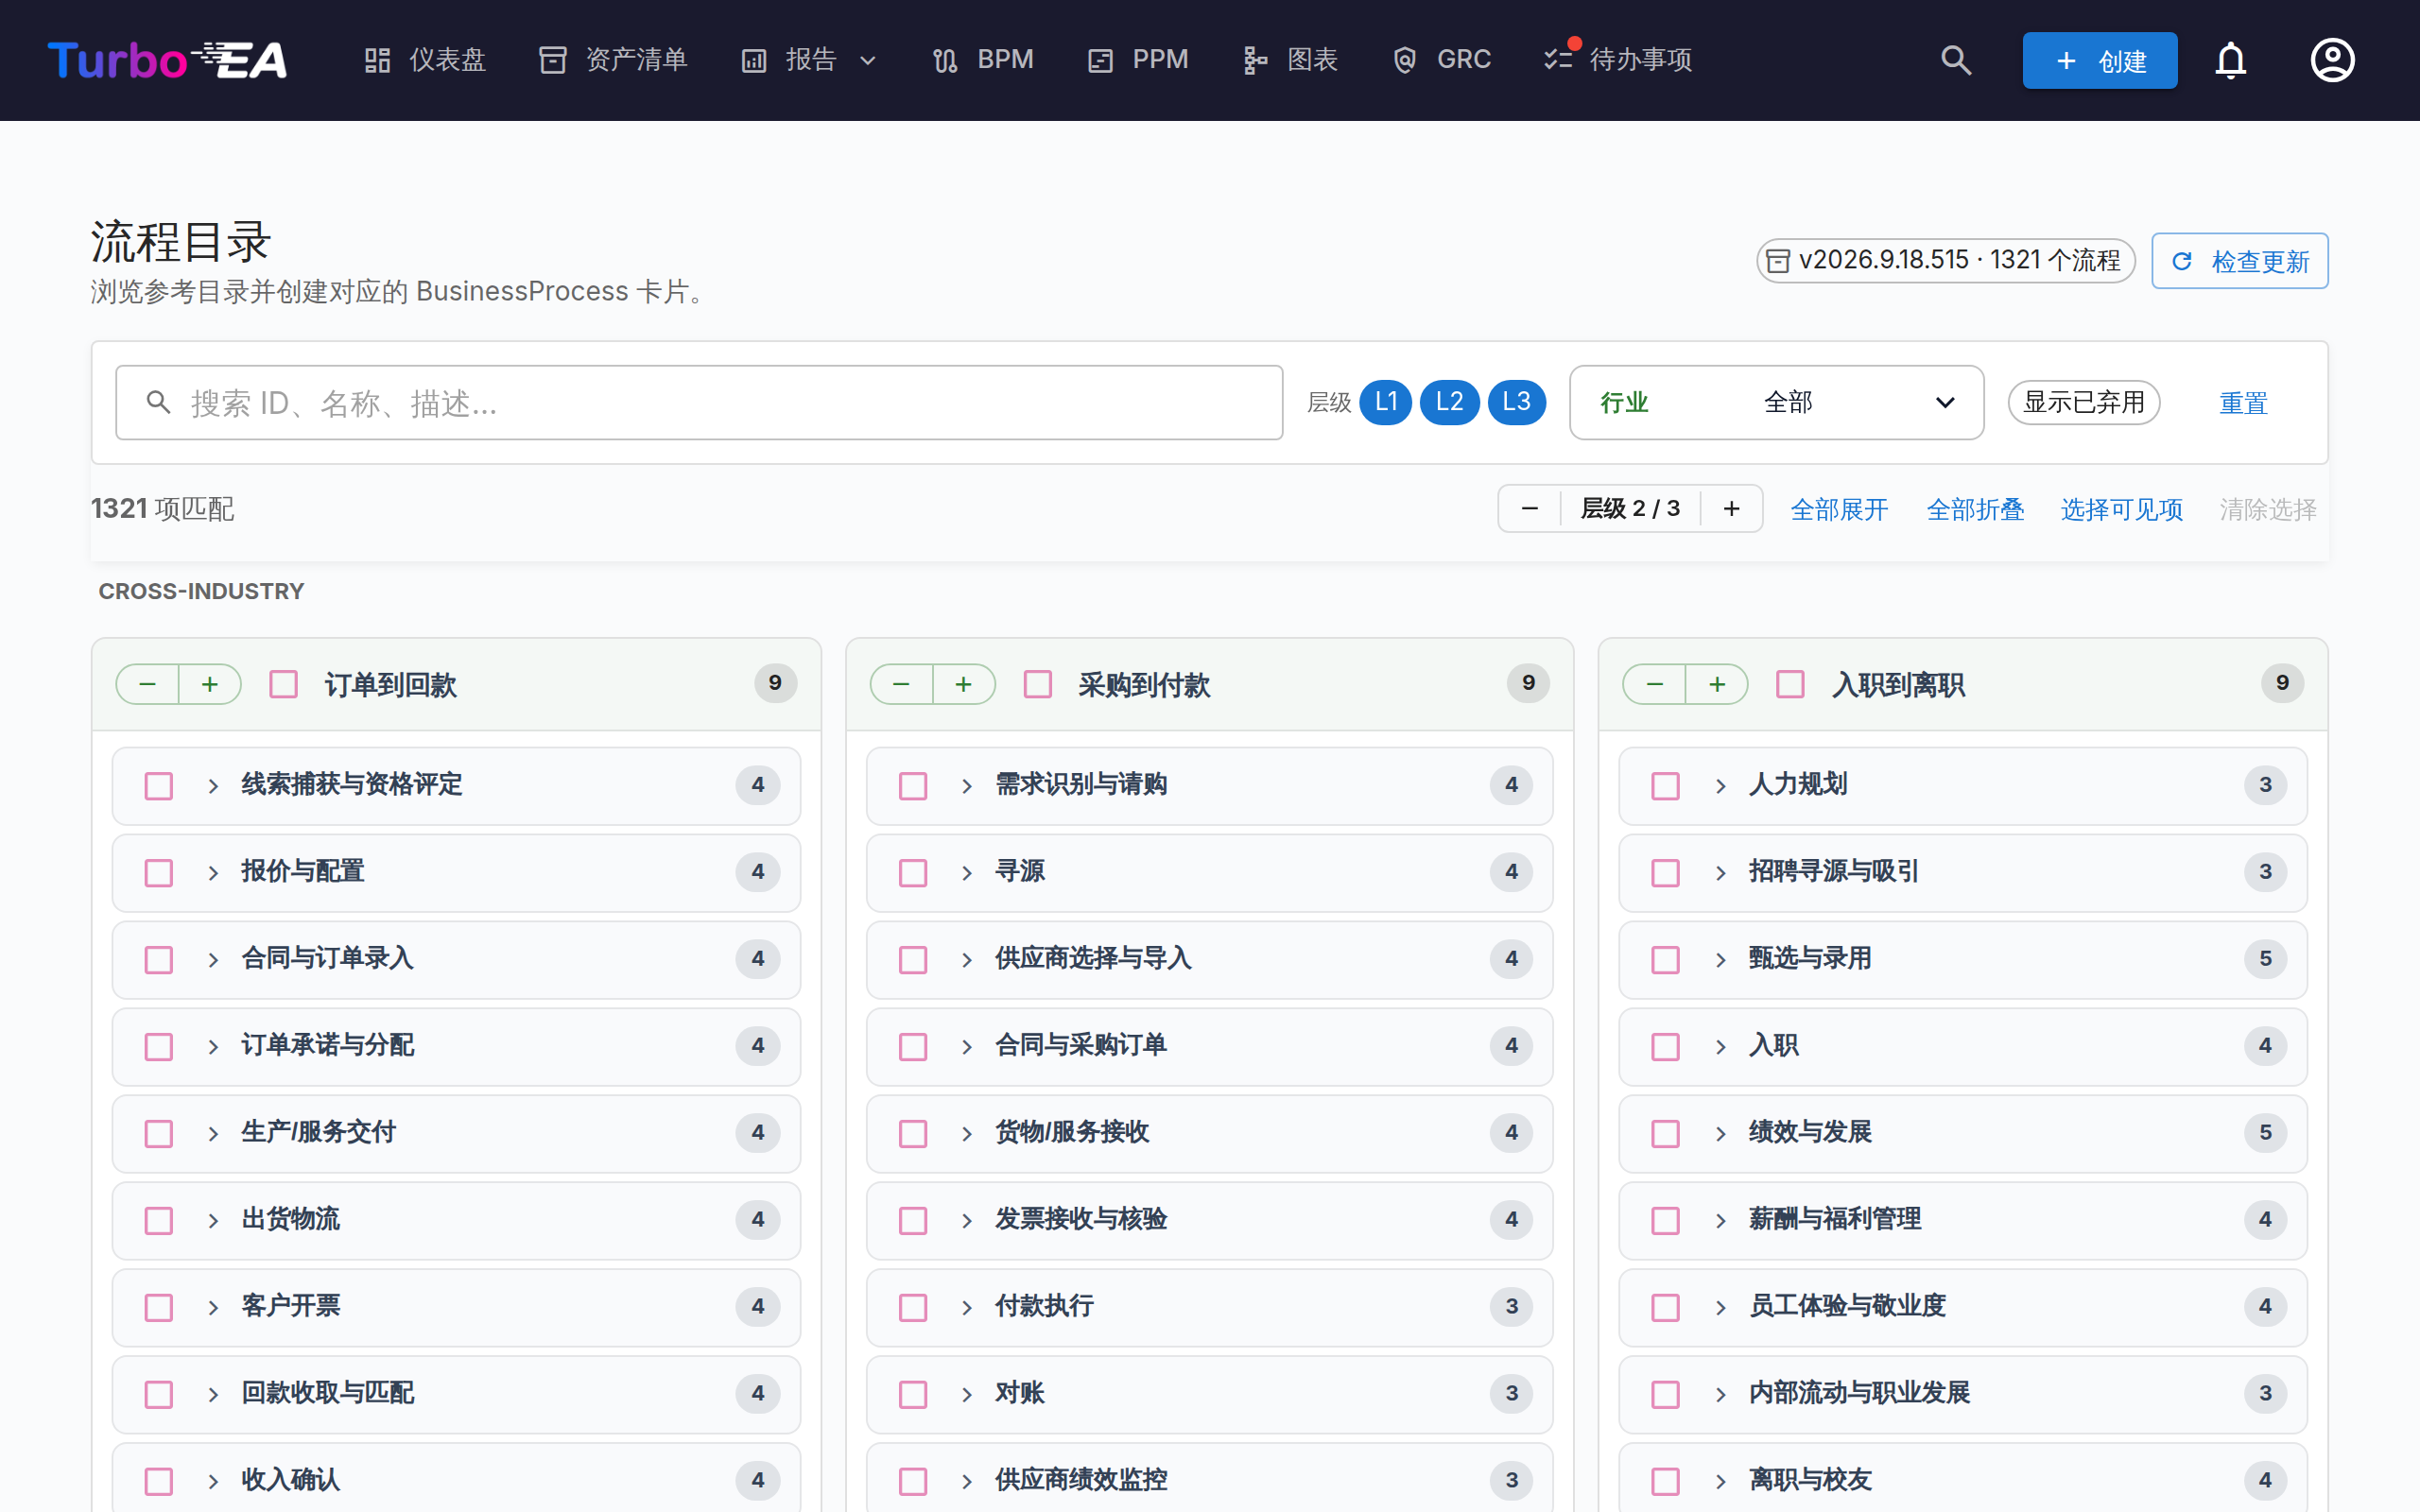2420x1512 pixels.
Task: Click the count badge 3 on 付款执行
Action: tap(1511, 1306)
